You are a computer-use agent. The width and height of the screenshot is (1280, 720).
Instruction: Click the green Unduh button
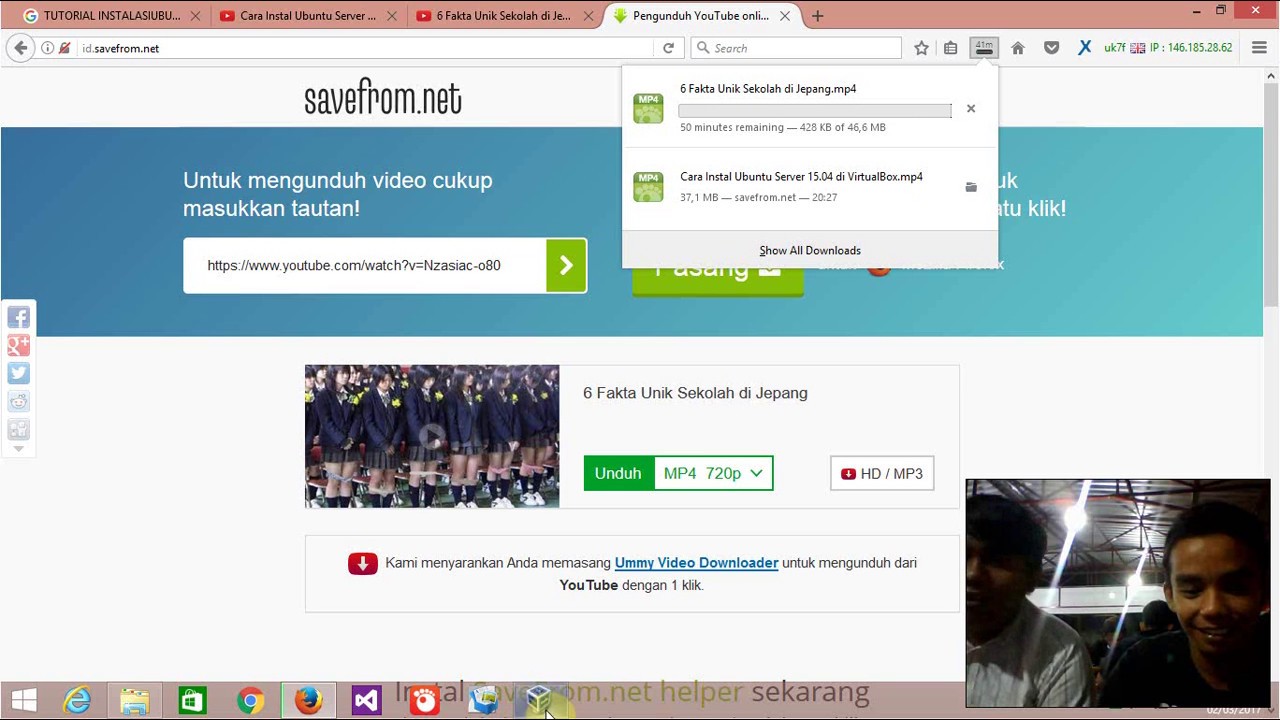pos(618,473)
